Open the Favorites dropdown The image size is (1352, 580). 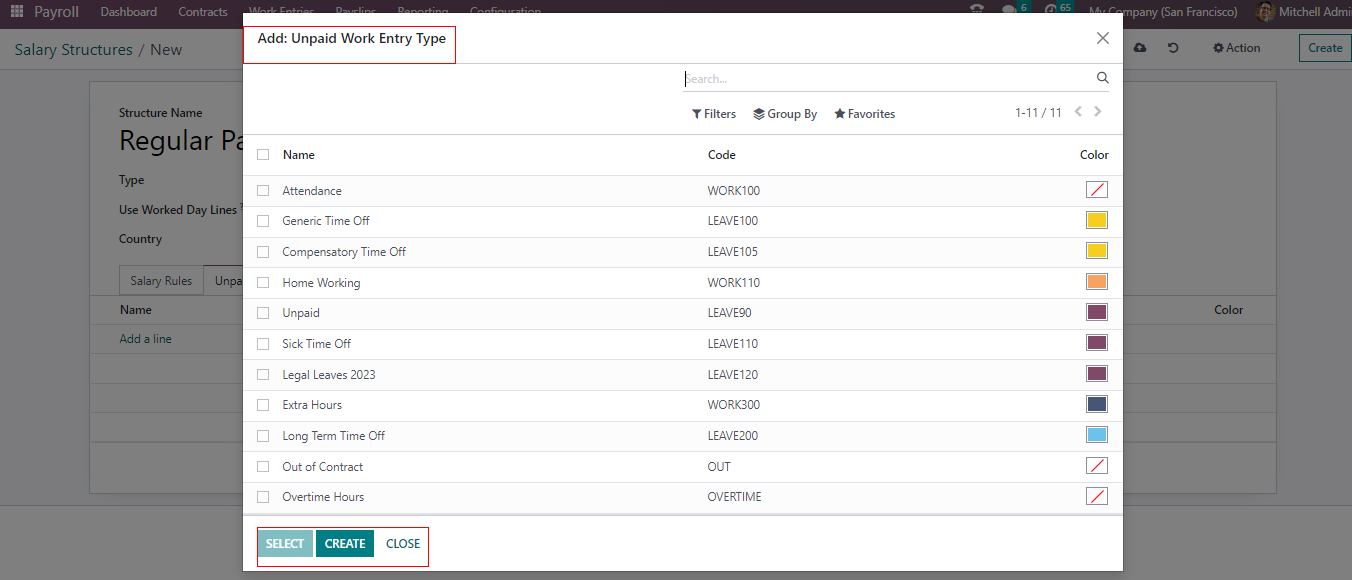(864, 114)
